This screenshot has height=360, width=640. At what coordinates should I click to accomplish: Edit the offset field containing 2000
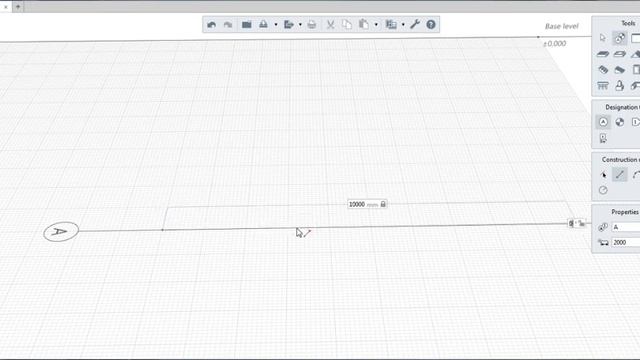point(626,242)
